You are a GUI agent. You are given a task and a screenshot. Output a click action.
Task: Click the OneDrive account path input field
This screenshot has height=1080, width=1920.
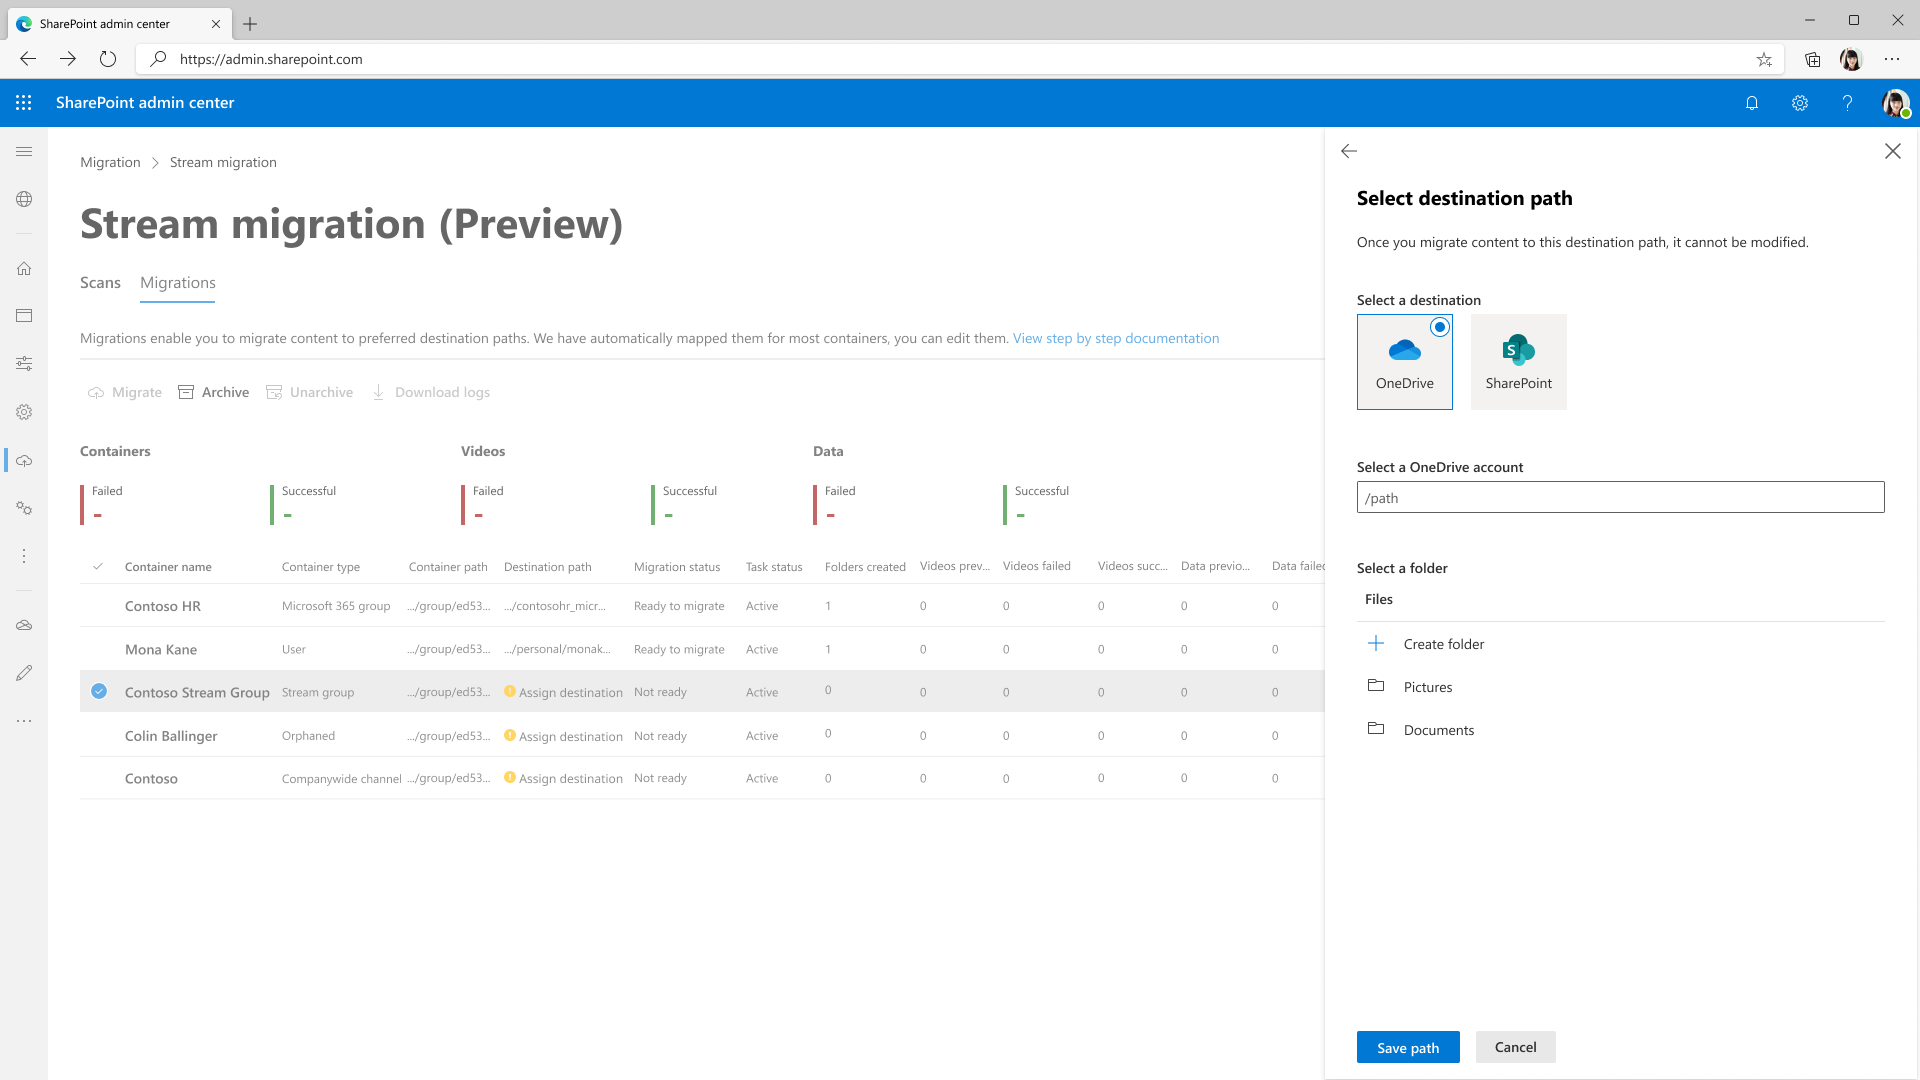(x=1621, y=497)
